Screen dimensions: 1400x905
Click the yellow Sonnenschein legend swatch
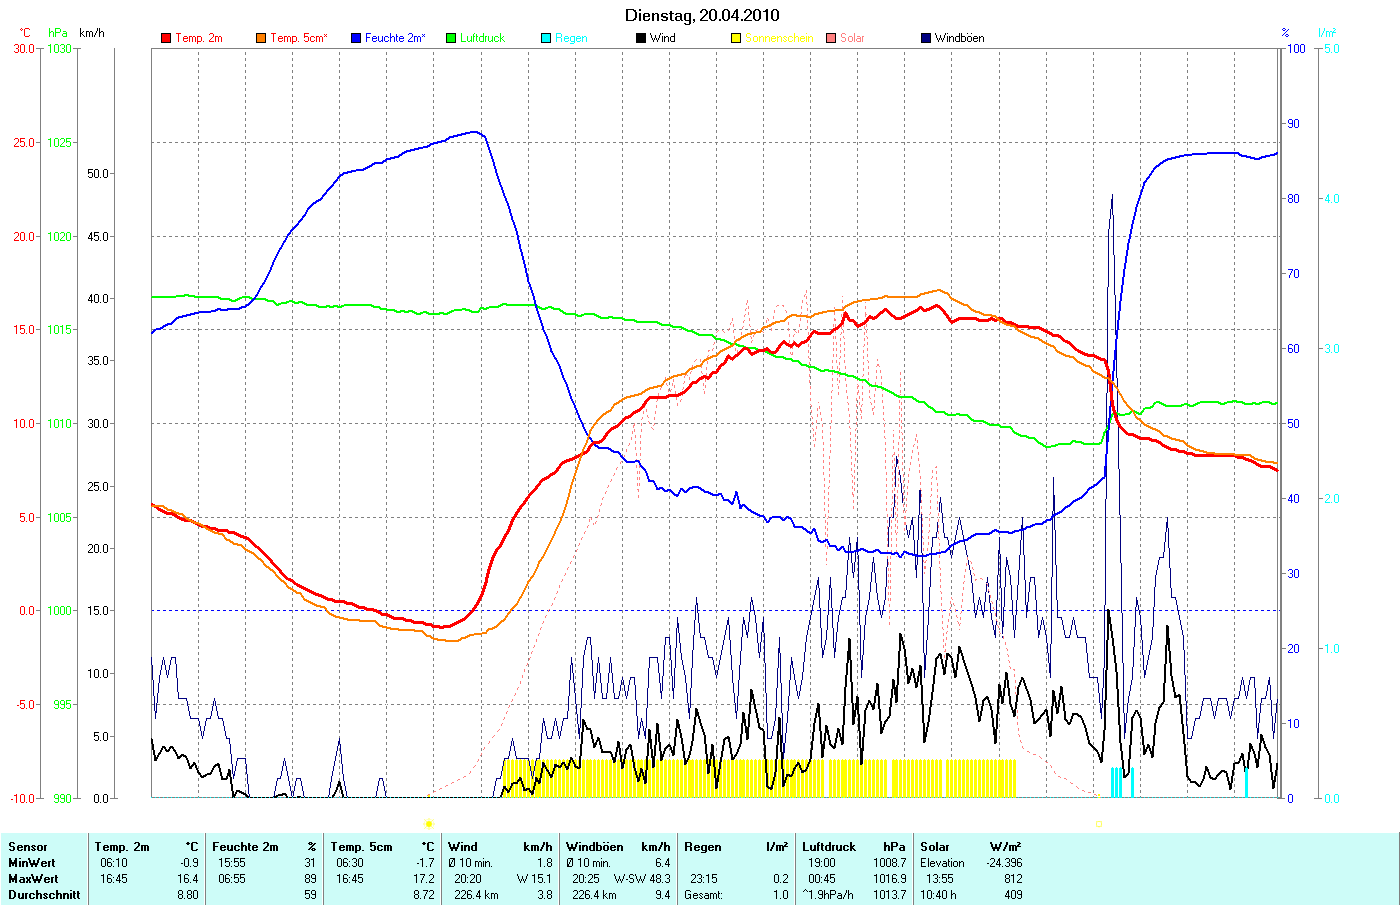(736, 38)
